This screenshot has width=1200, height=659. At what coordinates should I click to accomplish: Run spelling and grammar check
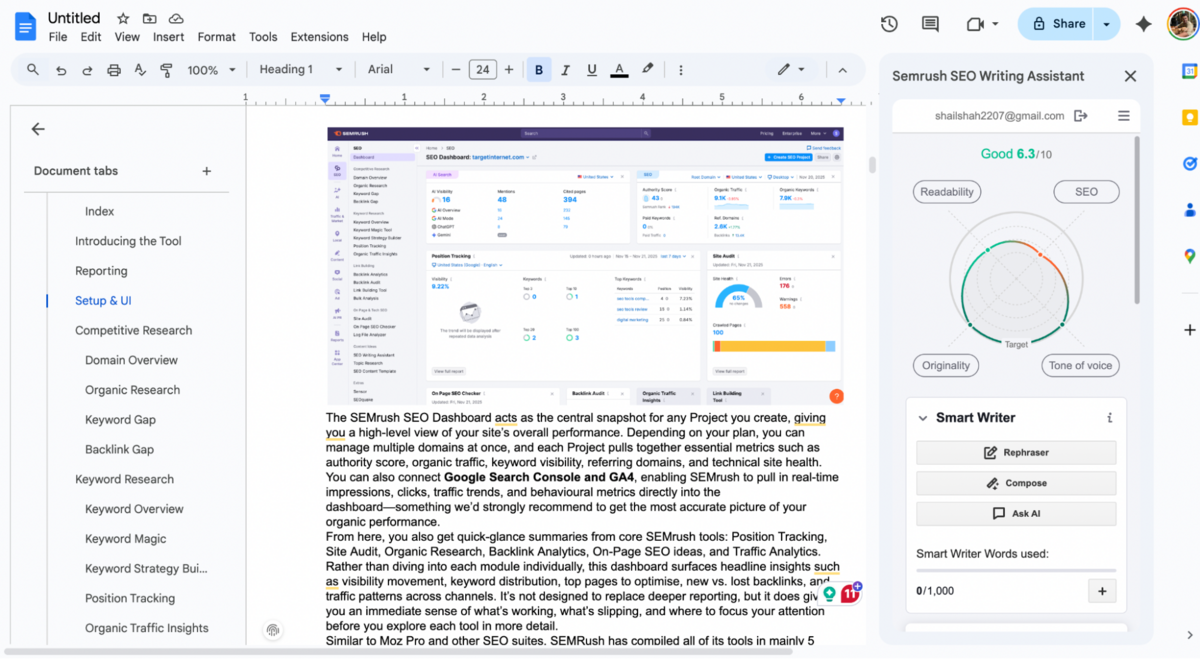140,70
